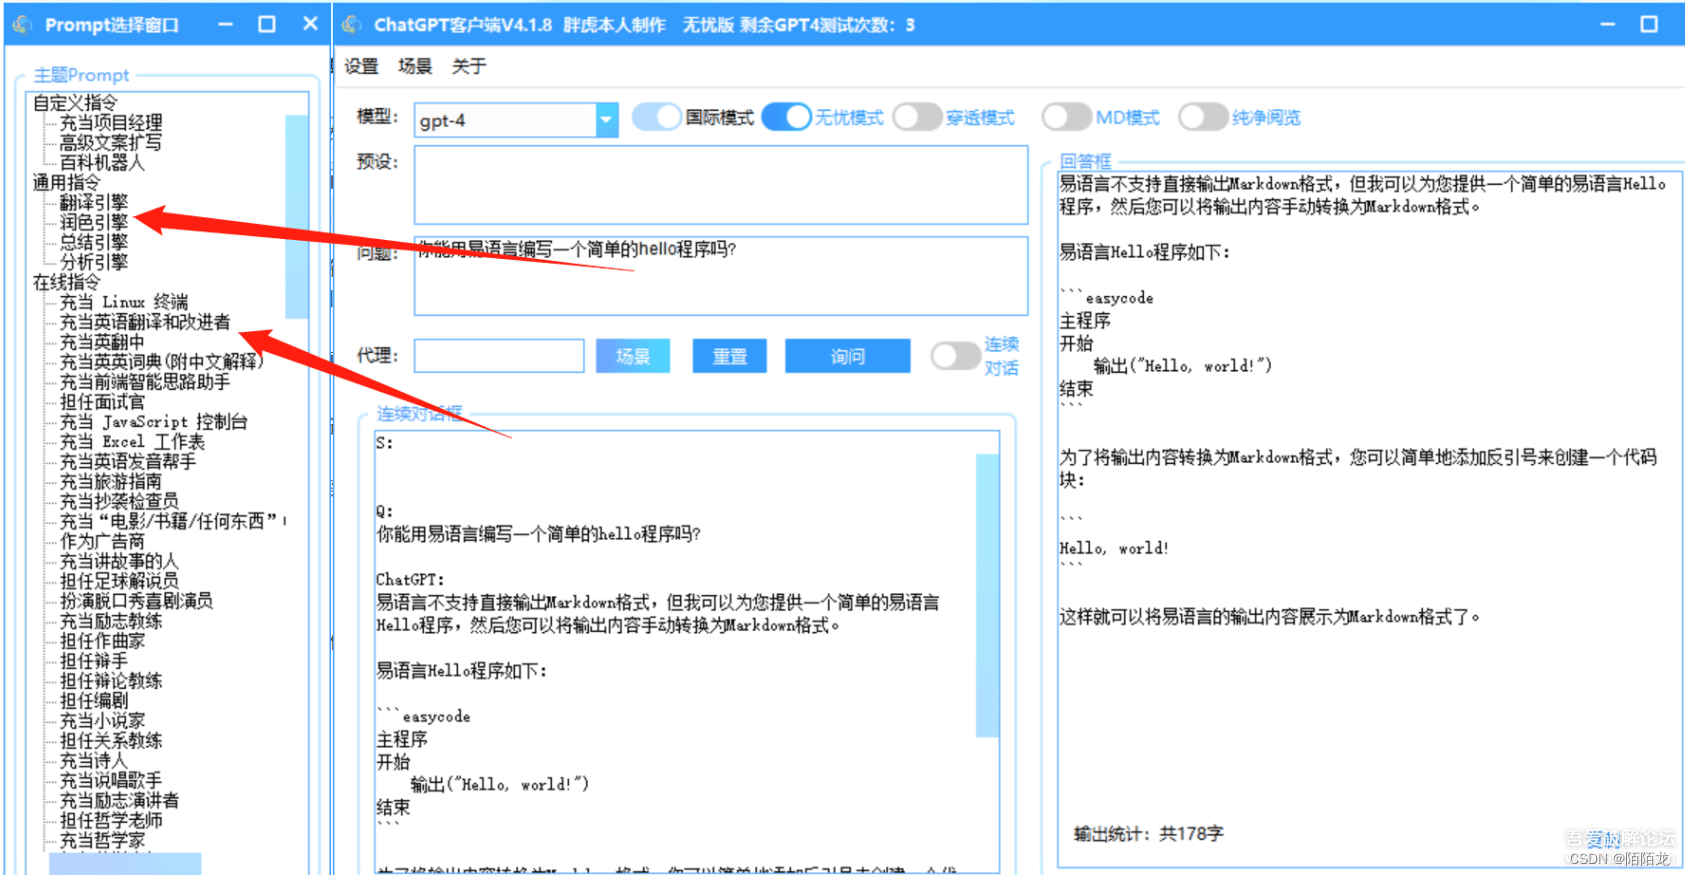
Task: Click the 询问 button
Action: pos(848,356)
